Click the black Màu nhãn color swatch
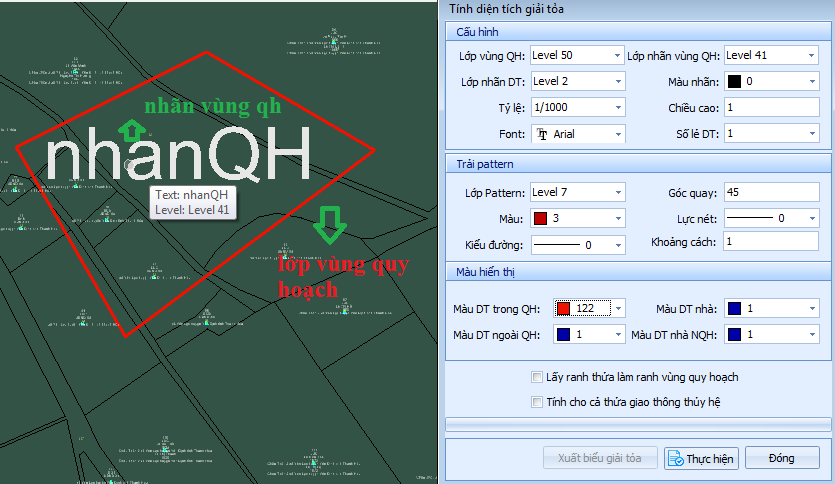 [734, 81]
